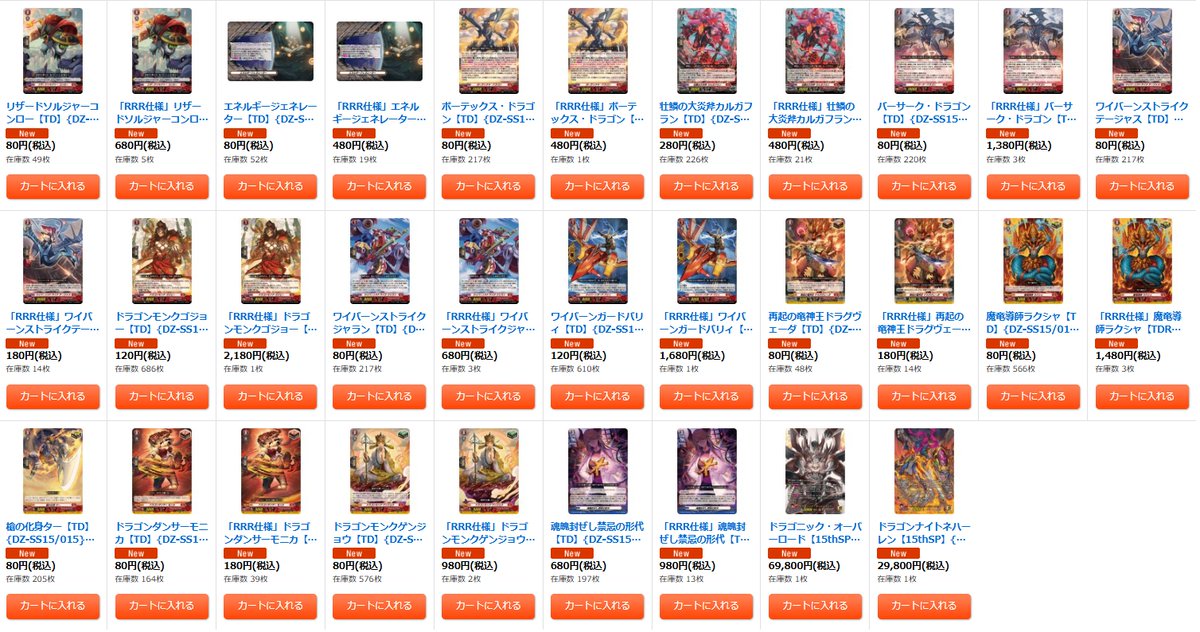The height and width of the screenshot is (632, 1200).
Task: View the 80円 魔竜導師ラクシャ card image
Action: tap(1033, 261)
